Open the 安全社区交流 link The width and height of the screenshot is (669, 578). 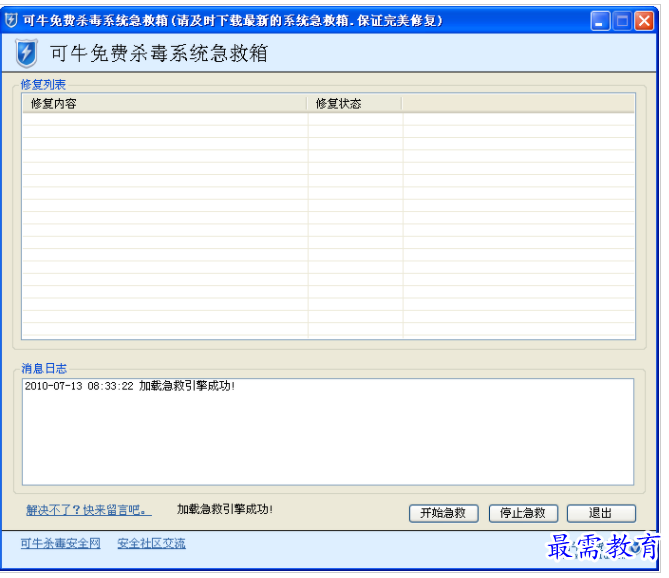(151, 543)
